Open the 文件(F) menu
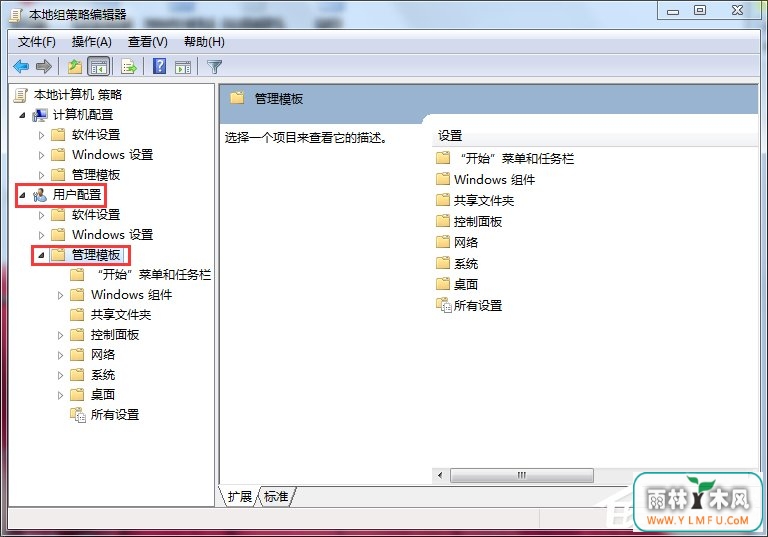The height and width of the screenshot is (537, 768). coord(37,42)
